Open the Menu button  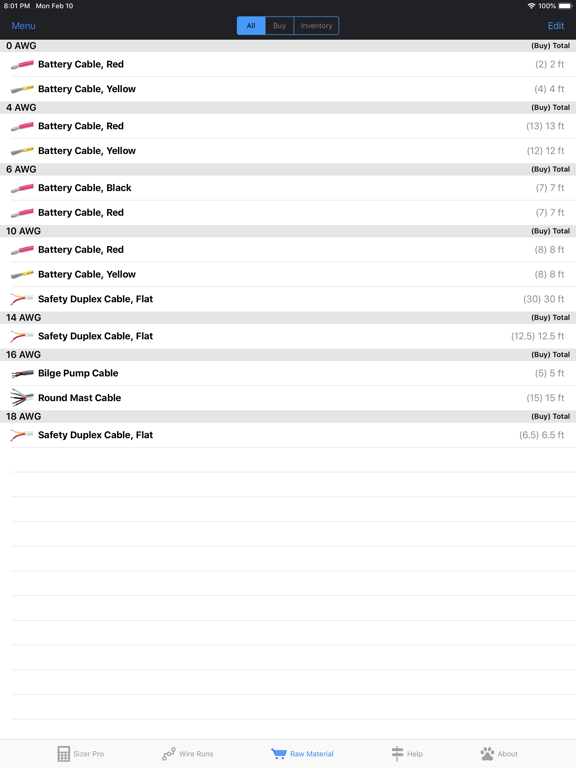click(x=24, y=25)
